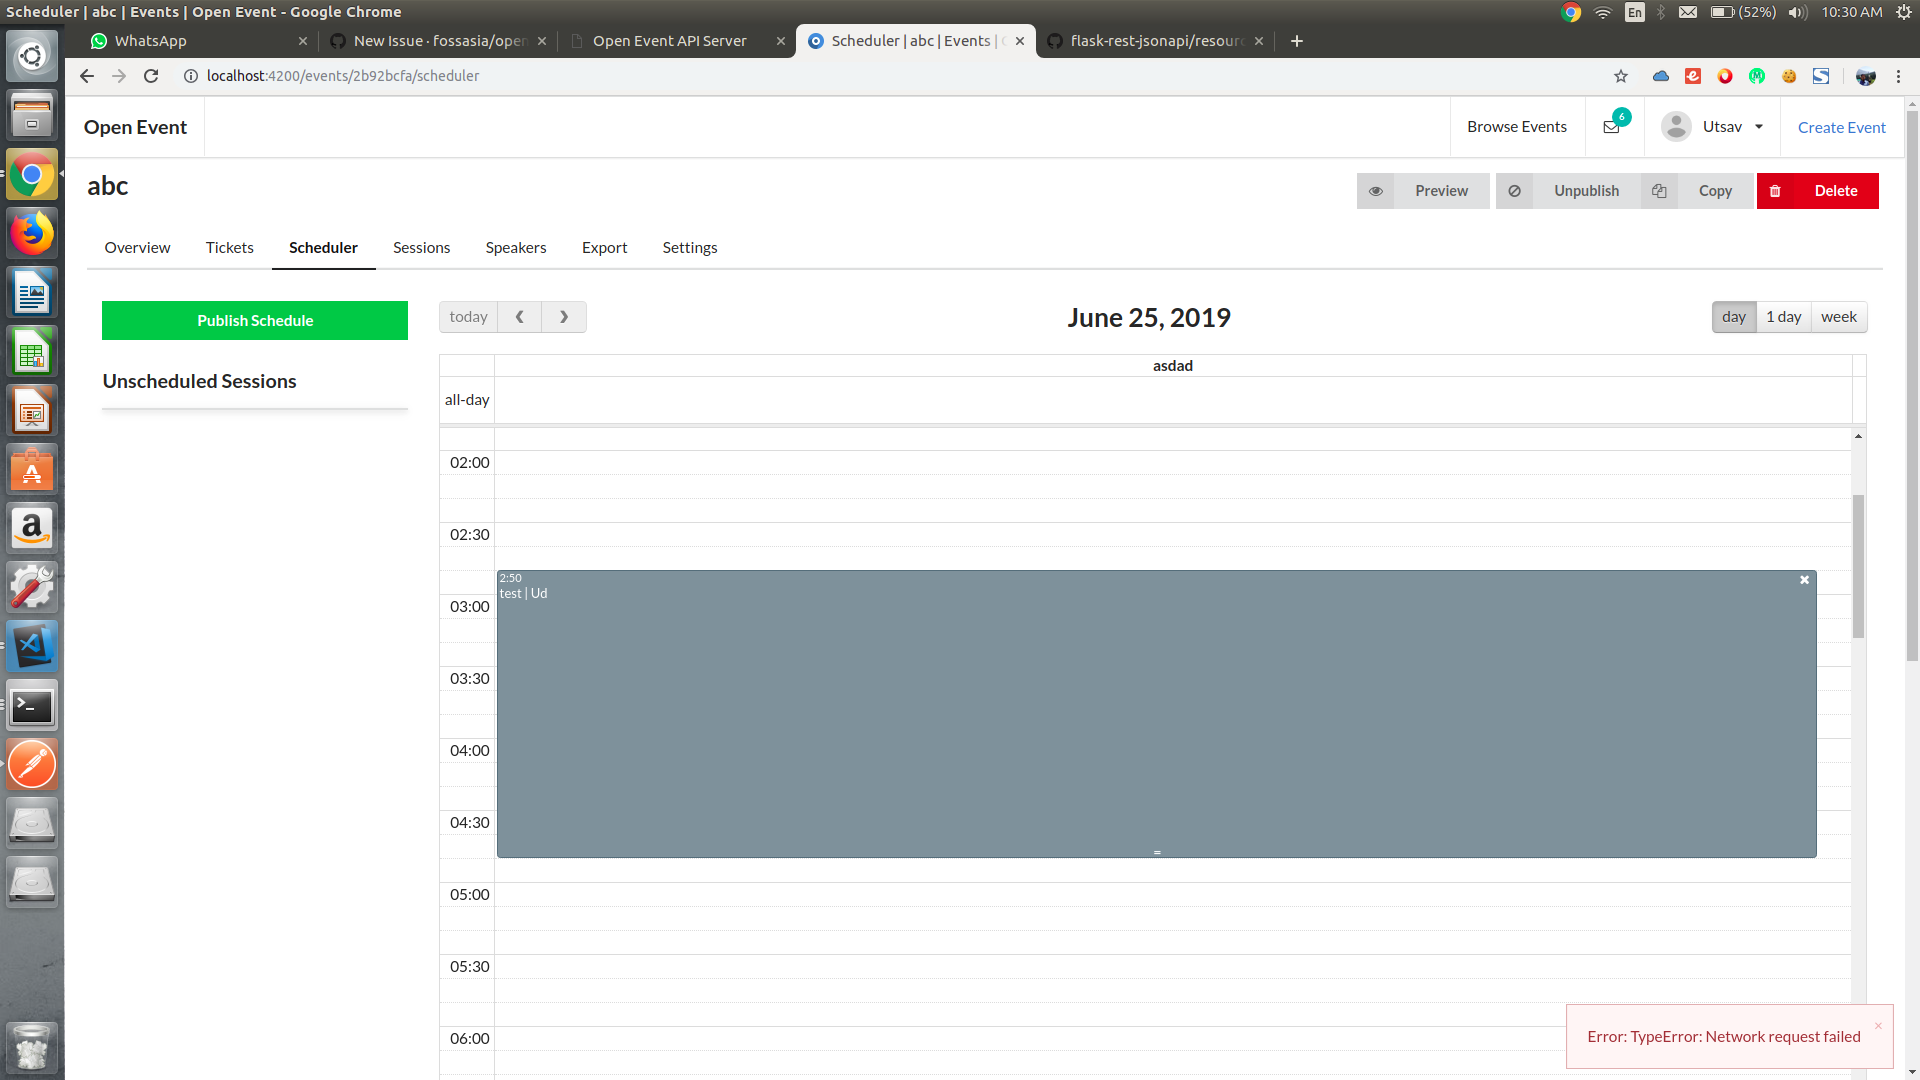
Task: Open a new browser tab
Action: point(1297,41)
